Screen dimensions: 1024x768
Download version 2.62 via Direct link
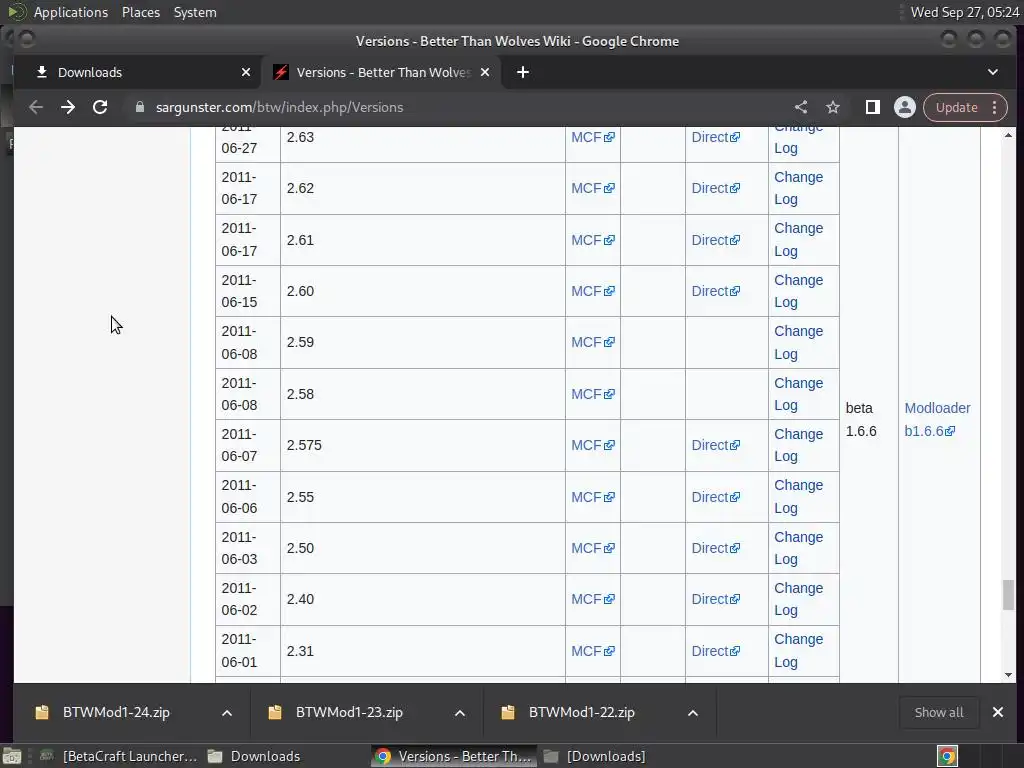pos(715,188)
